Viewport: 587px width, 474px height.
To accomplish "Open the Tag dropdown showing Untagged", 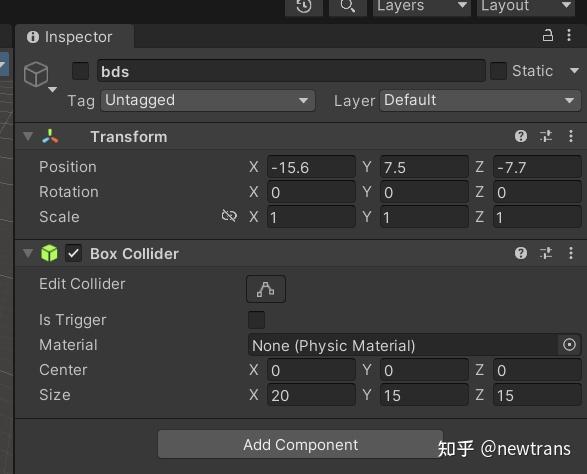I will click(x=208, y=100).
